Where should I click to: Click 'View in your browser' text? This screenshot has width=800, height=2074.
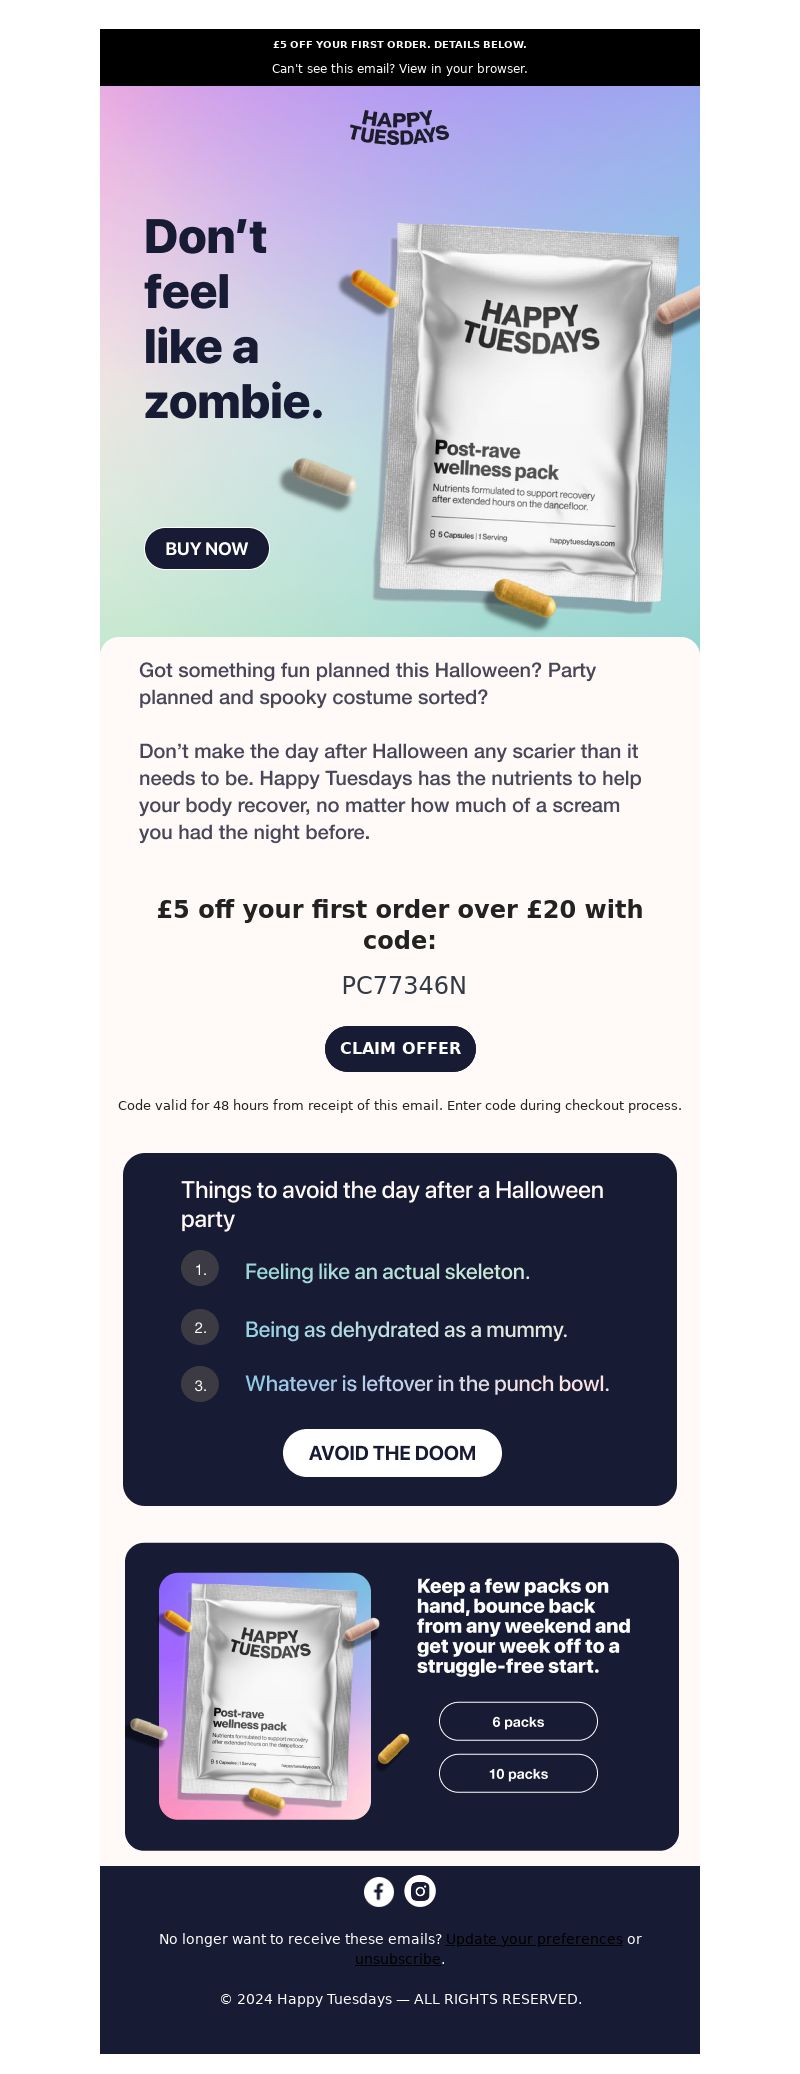click(x=462, y=69)
